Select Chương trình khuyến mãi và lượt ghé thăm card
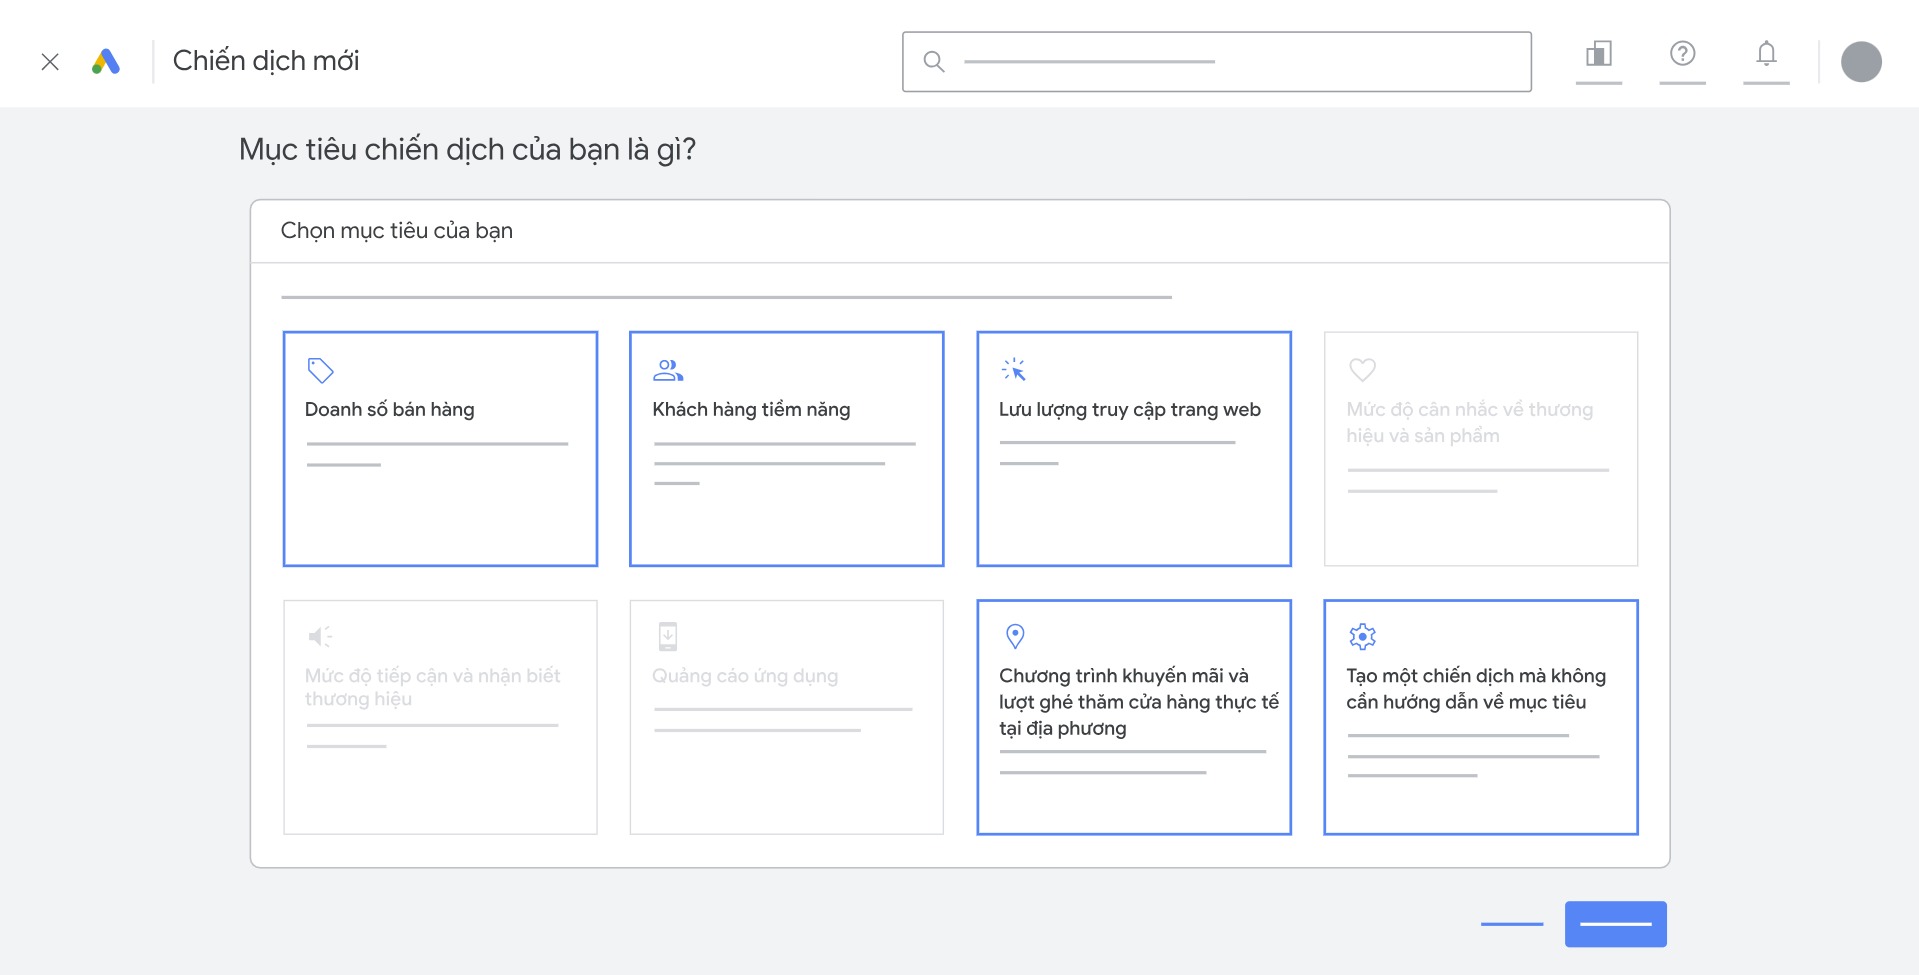This screenshot has height=975, width=1919. pyautogui.click(x=1134, y=717)
